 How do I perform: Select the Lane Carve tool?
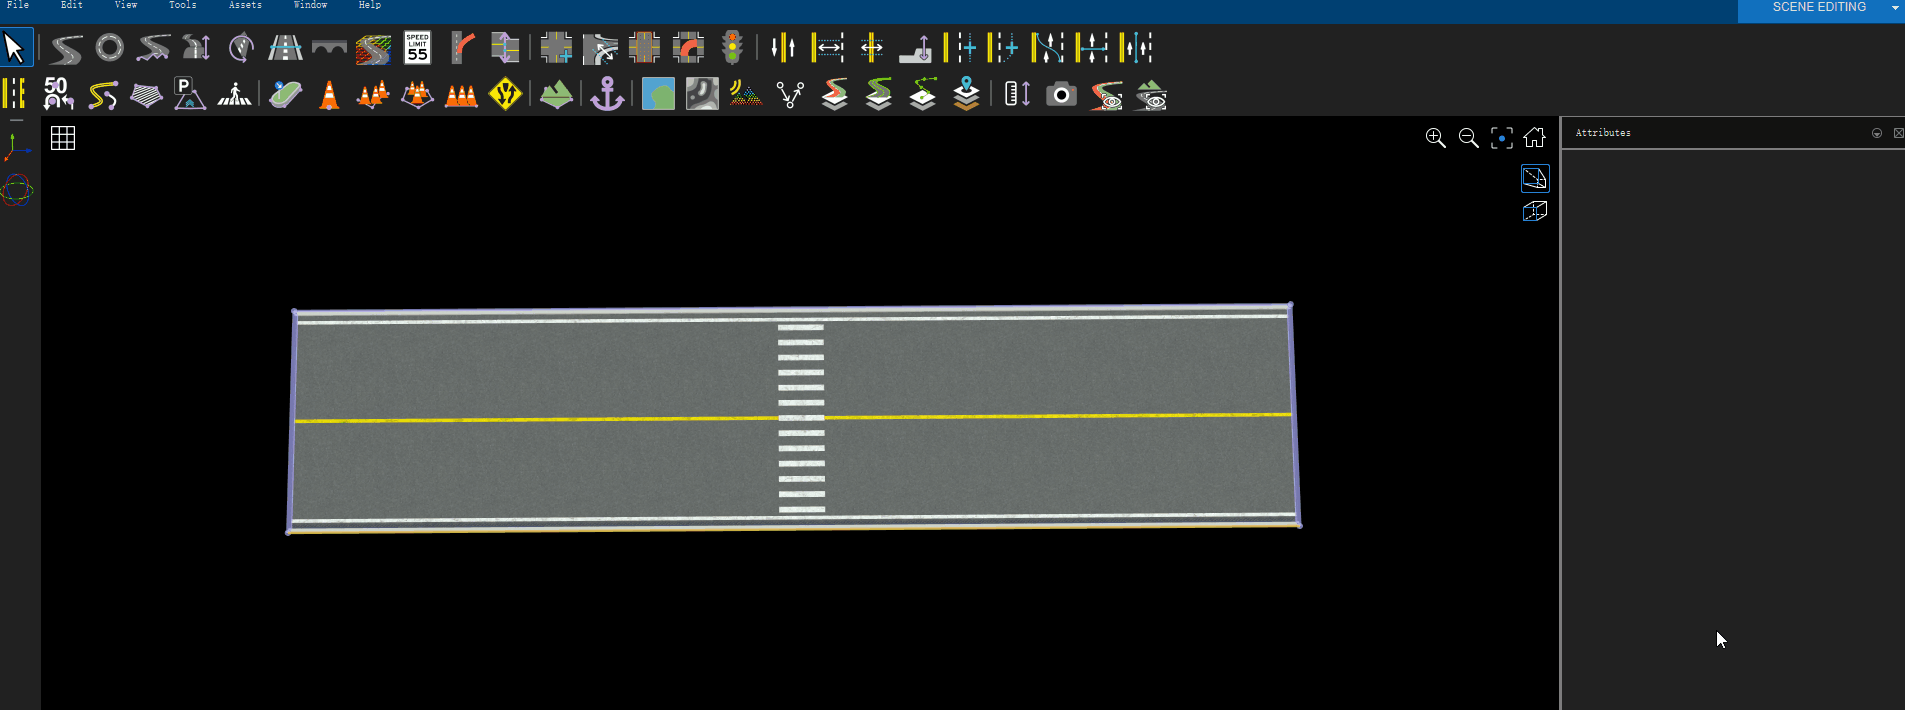(1048, 48)
